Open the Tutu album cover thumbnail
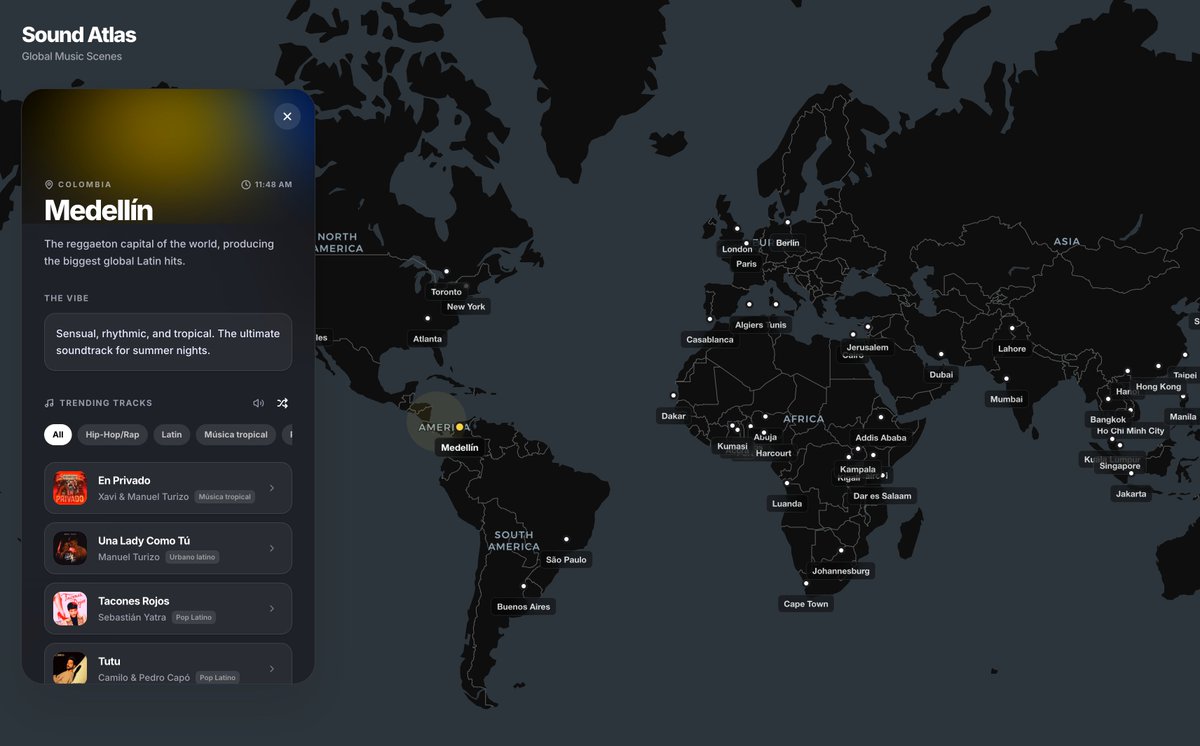 point(70,668)
